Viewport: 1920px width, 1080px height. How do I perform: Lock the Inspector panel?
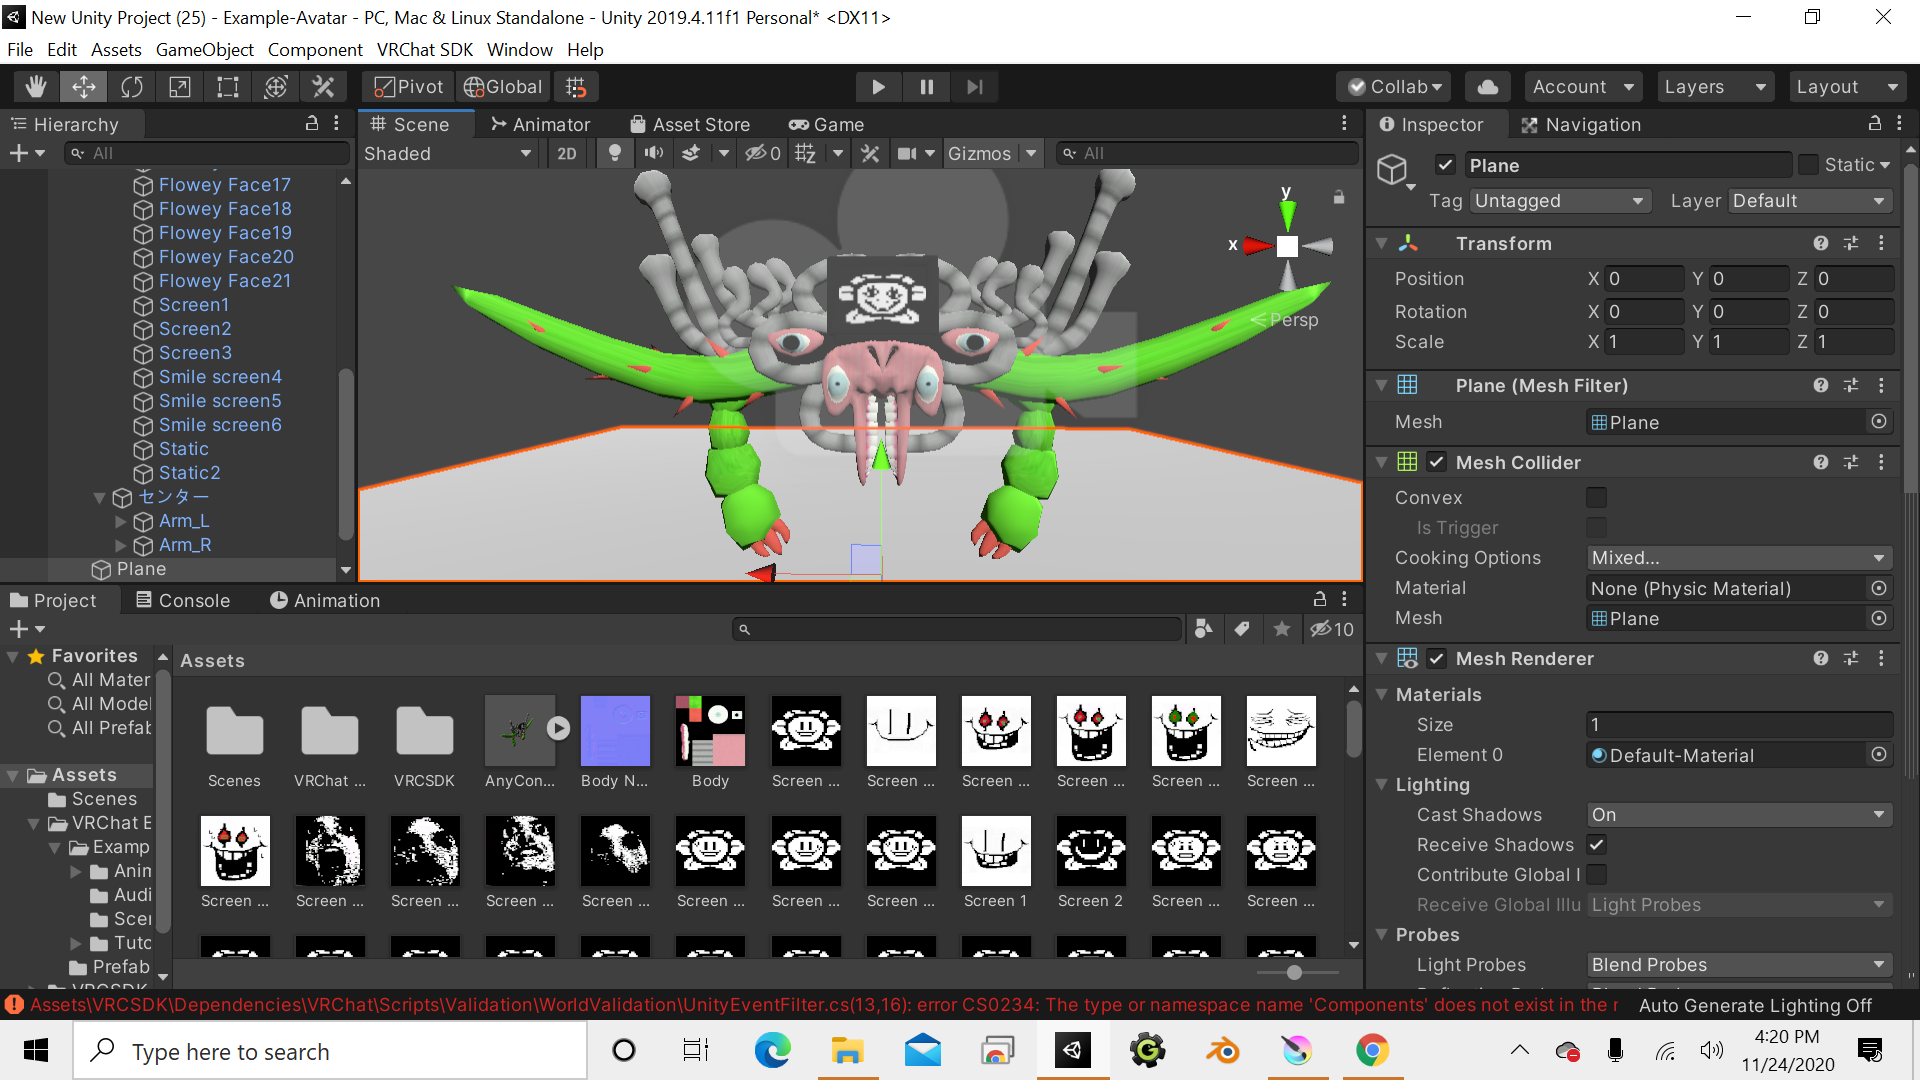coord(1875,123)
